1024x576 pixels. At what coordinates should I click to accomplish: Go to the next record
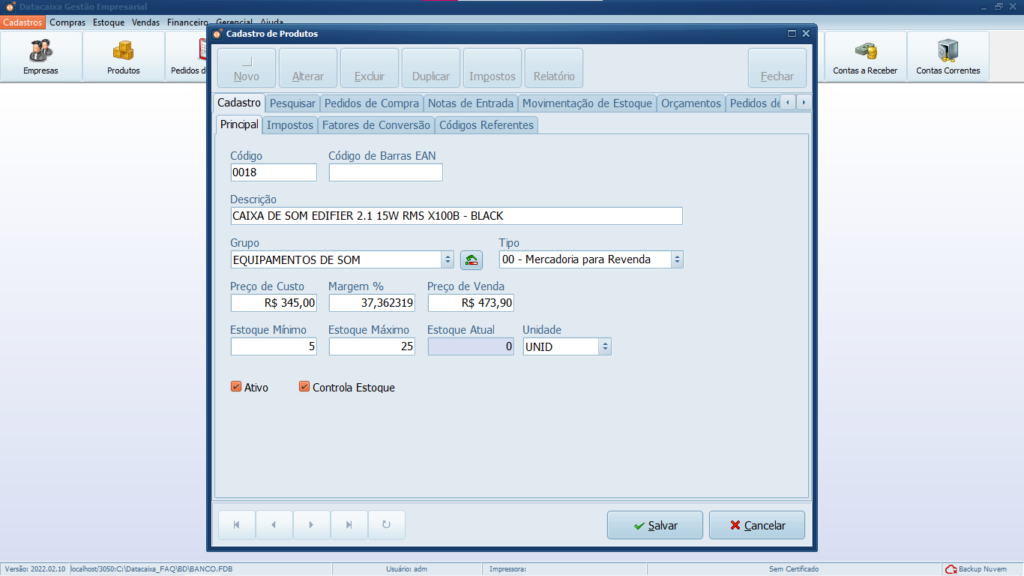coord(311,525)
